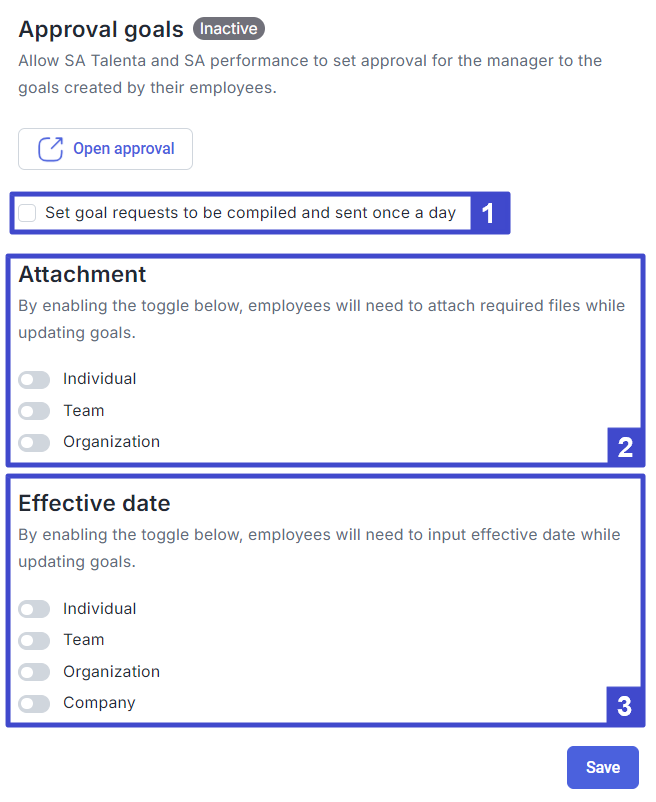
Task: Click the Effective date section heading
Action: [x=95, y=503]
